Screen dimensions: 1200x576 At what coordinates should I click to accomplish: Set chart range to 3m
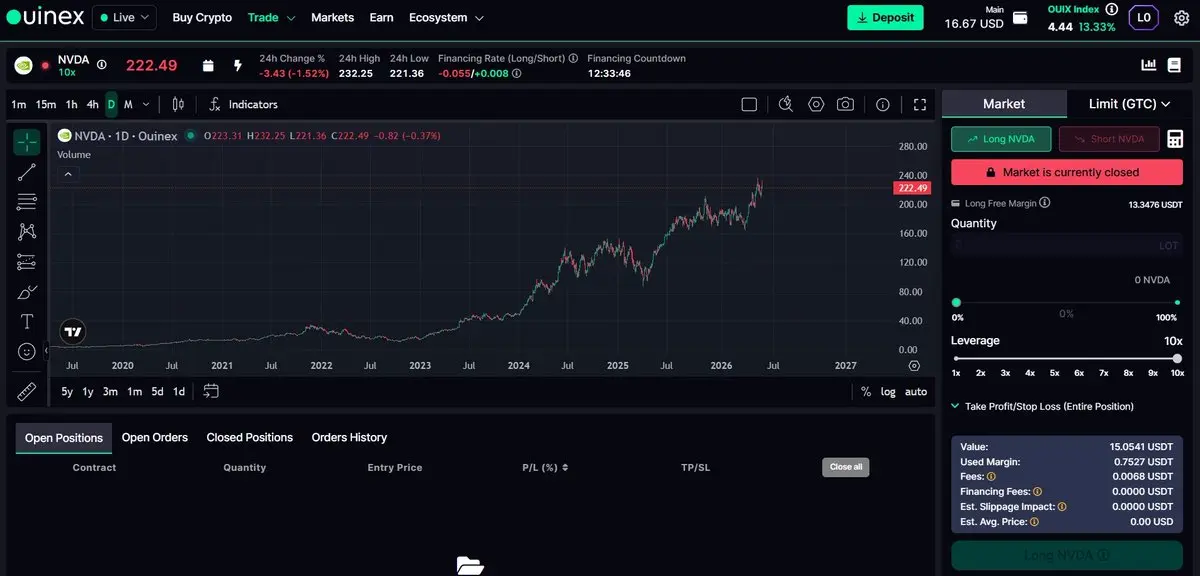pyautogui.click(x=110, y=392)
